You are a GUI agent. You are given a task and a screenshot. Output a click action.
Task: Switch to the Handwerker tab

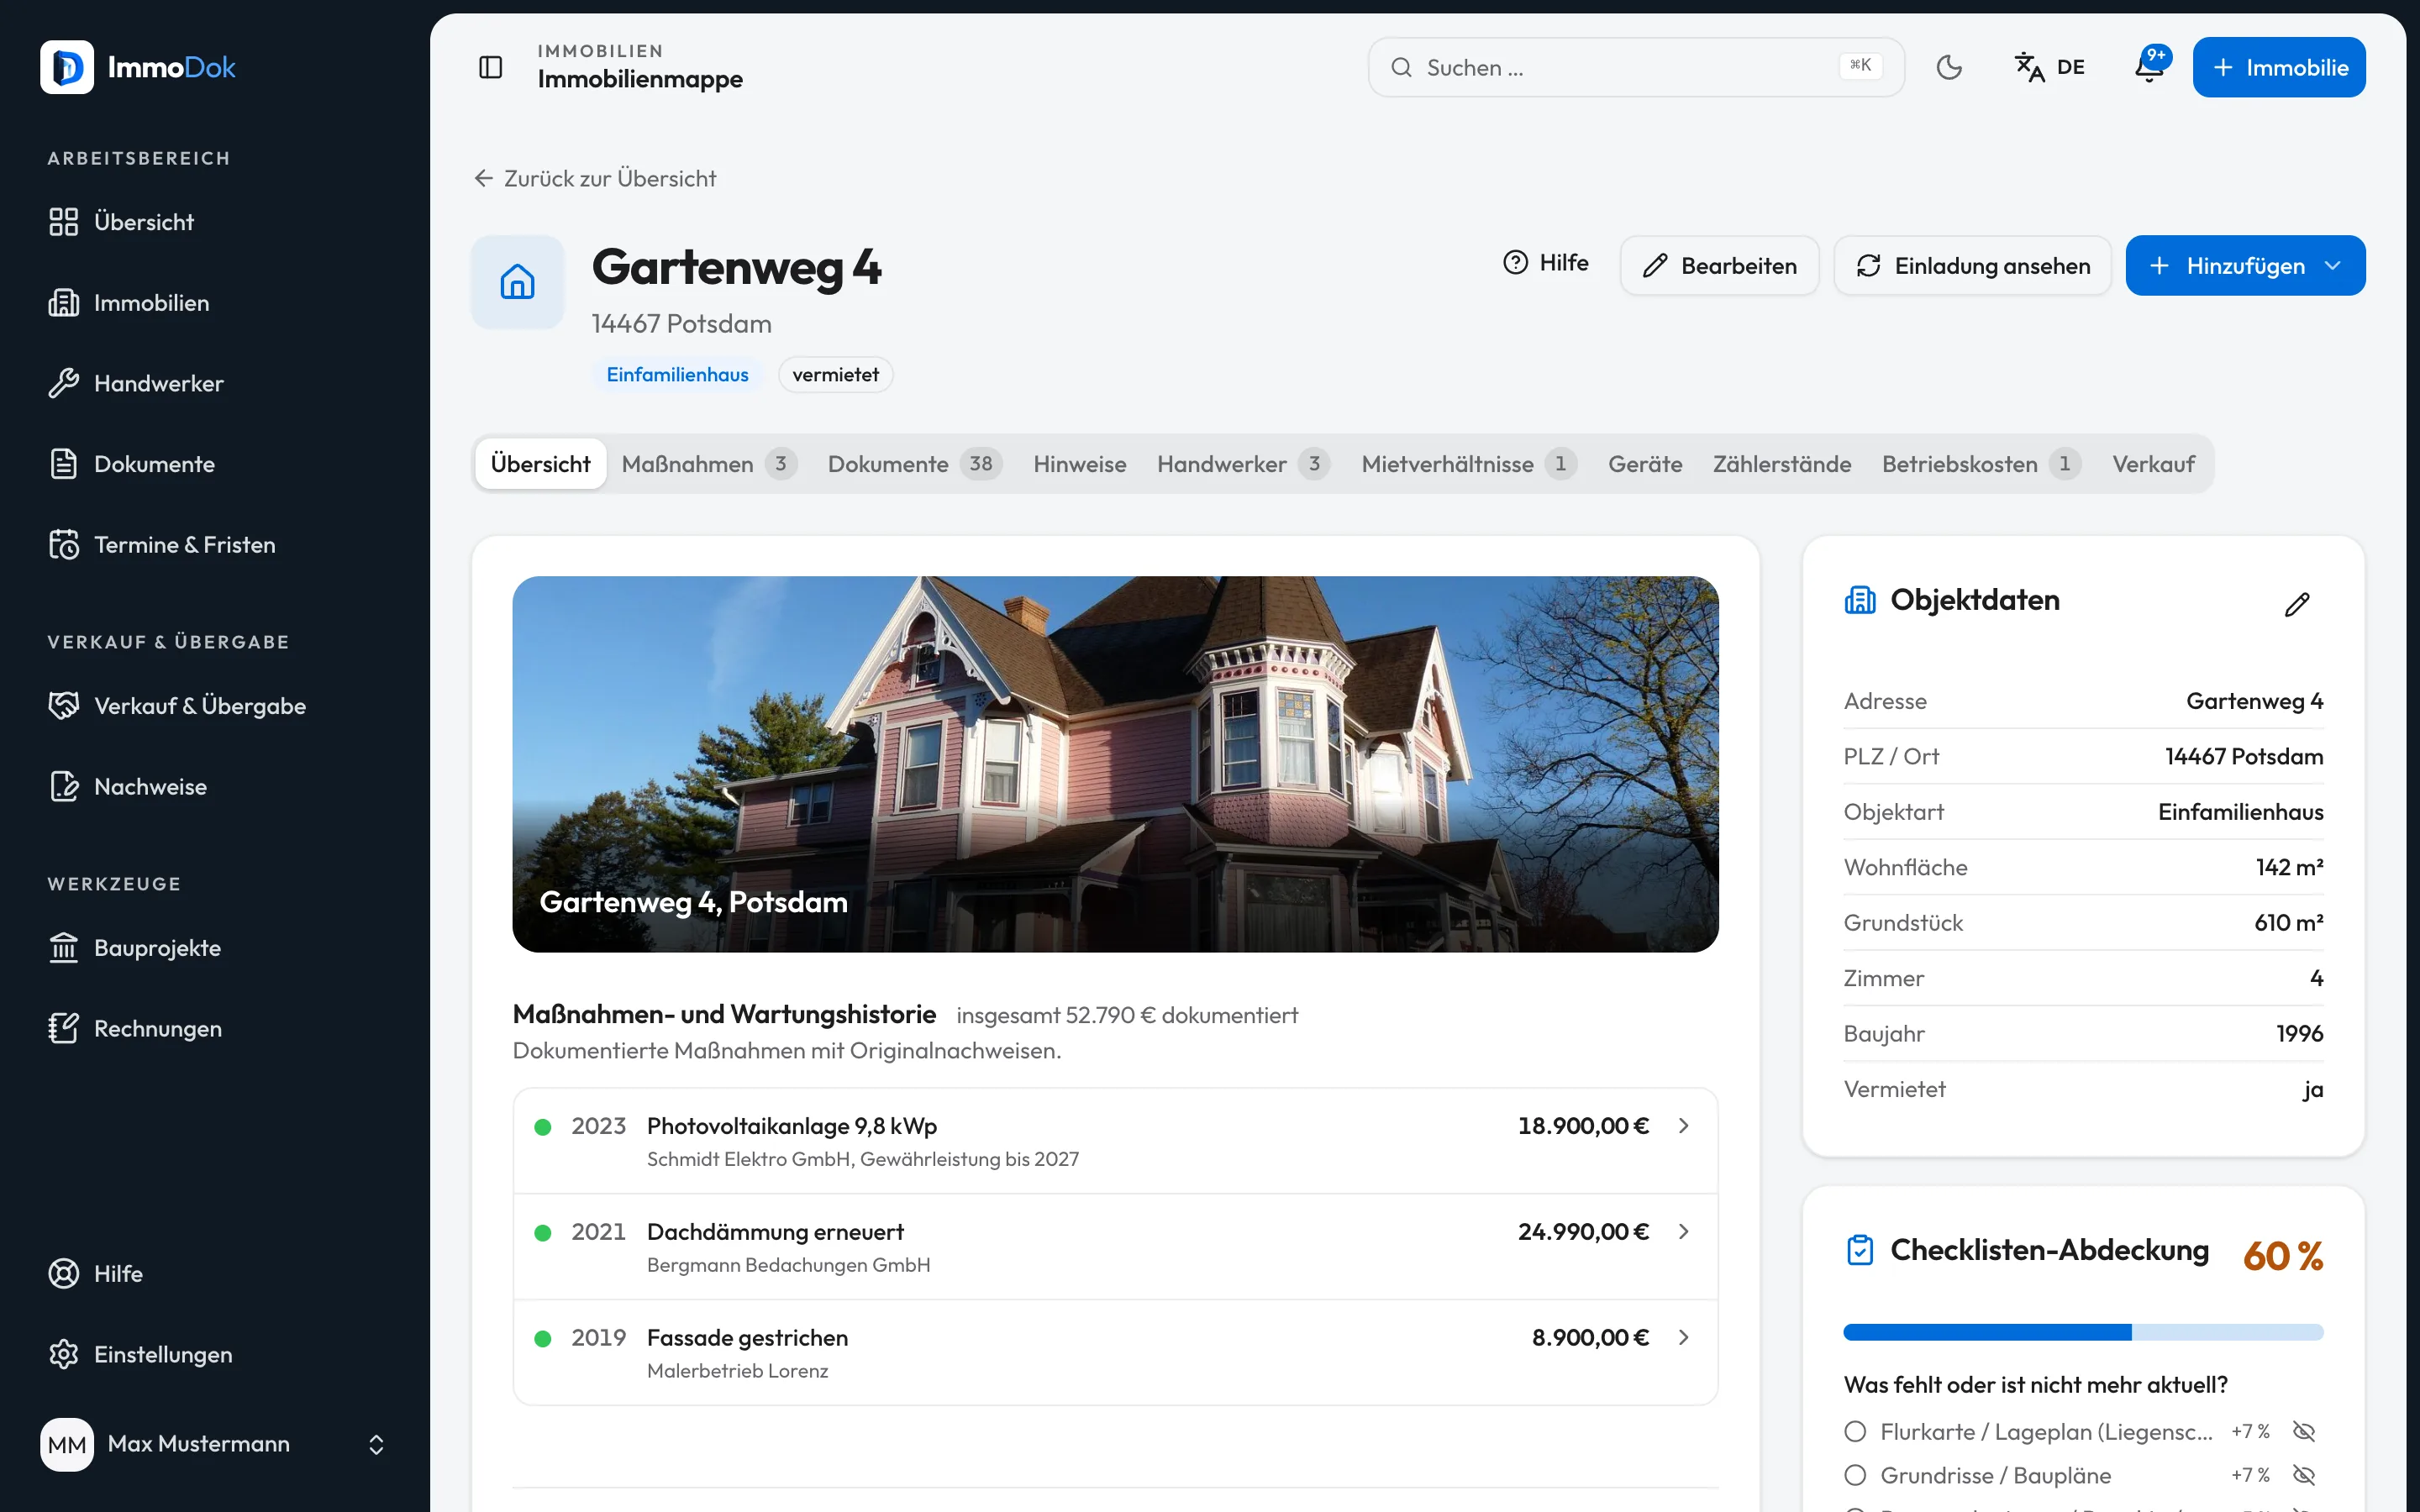(x=1243, y=464)
